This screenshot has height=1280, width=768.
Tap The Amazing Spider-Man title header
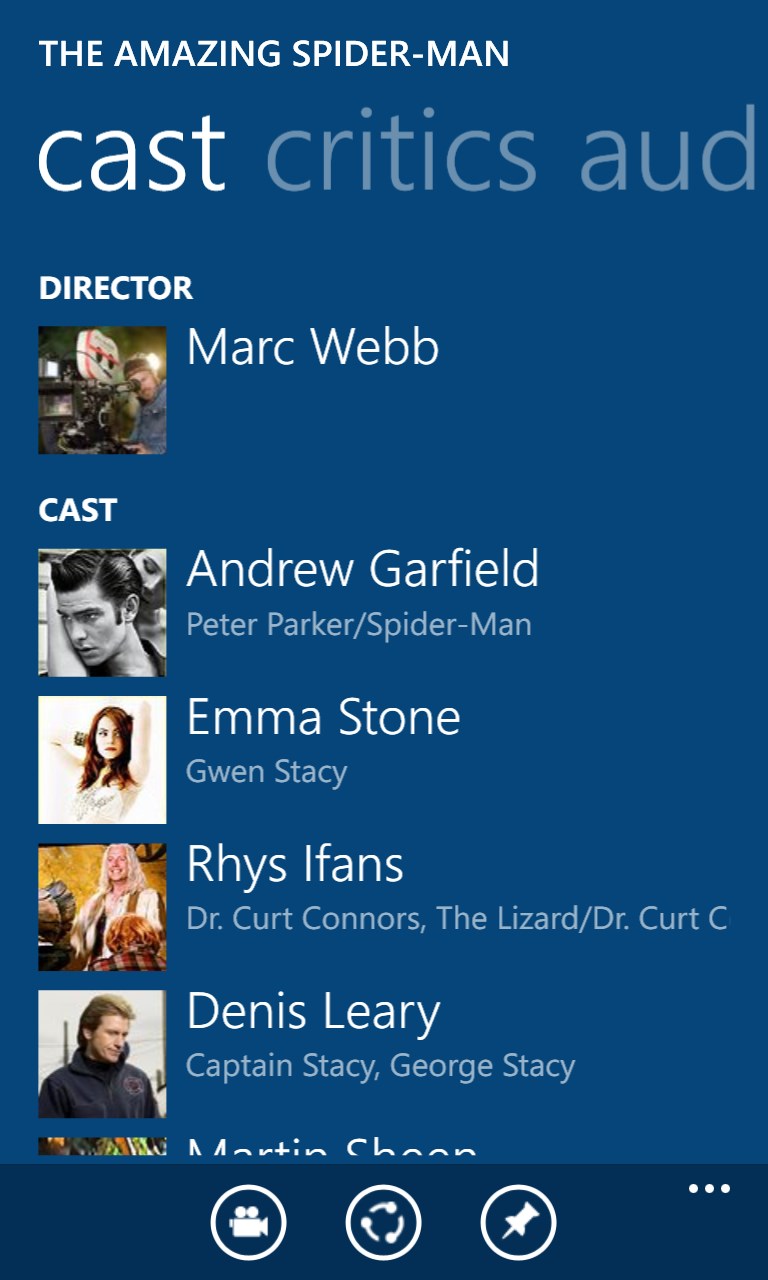274,53
